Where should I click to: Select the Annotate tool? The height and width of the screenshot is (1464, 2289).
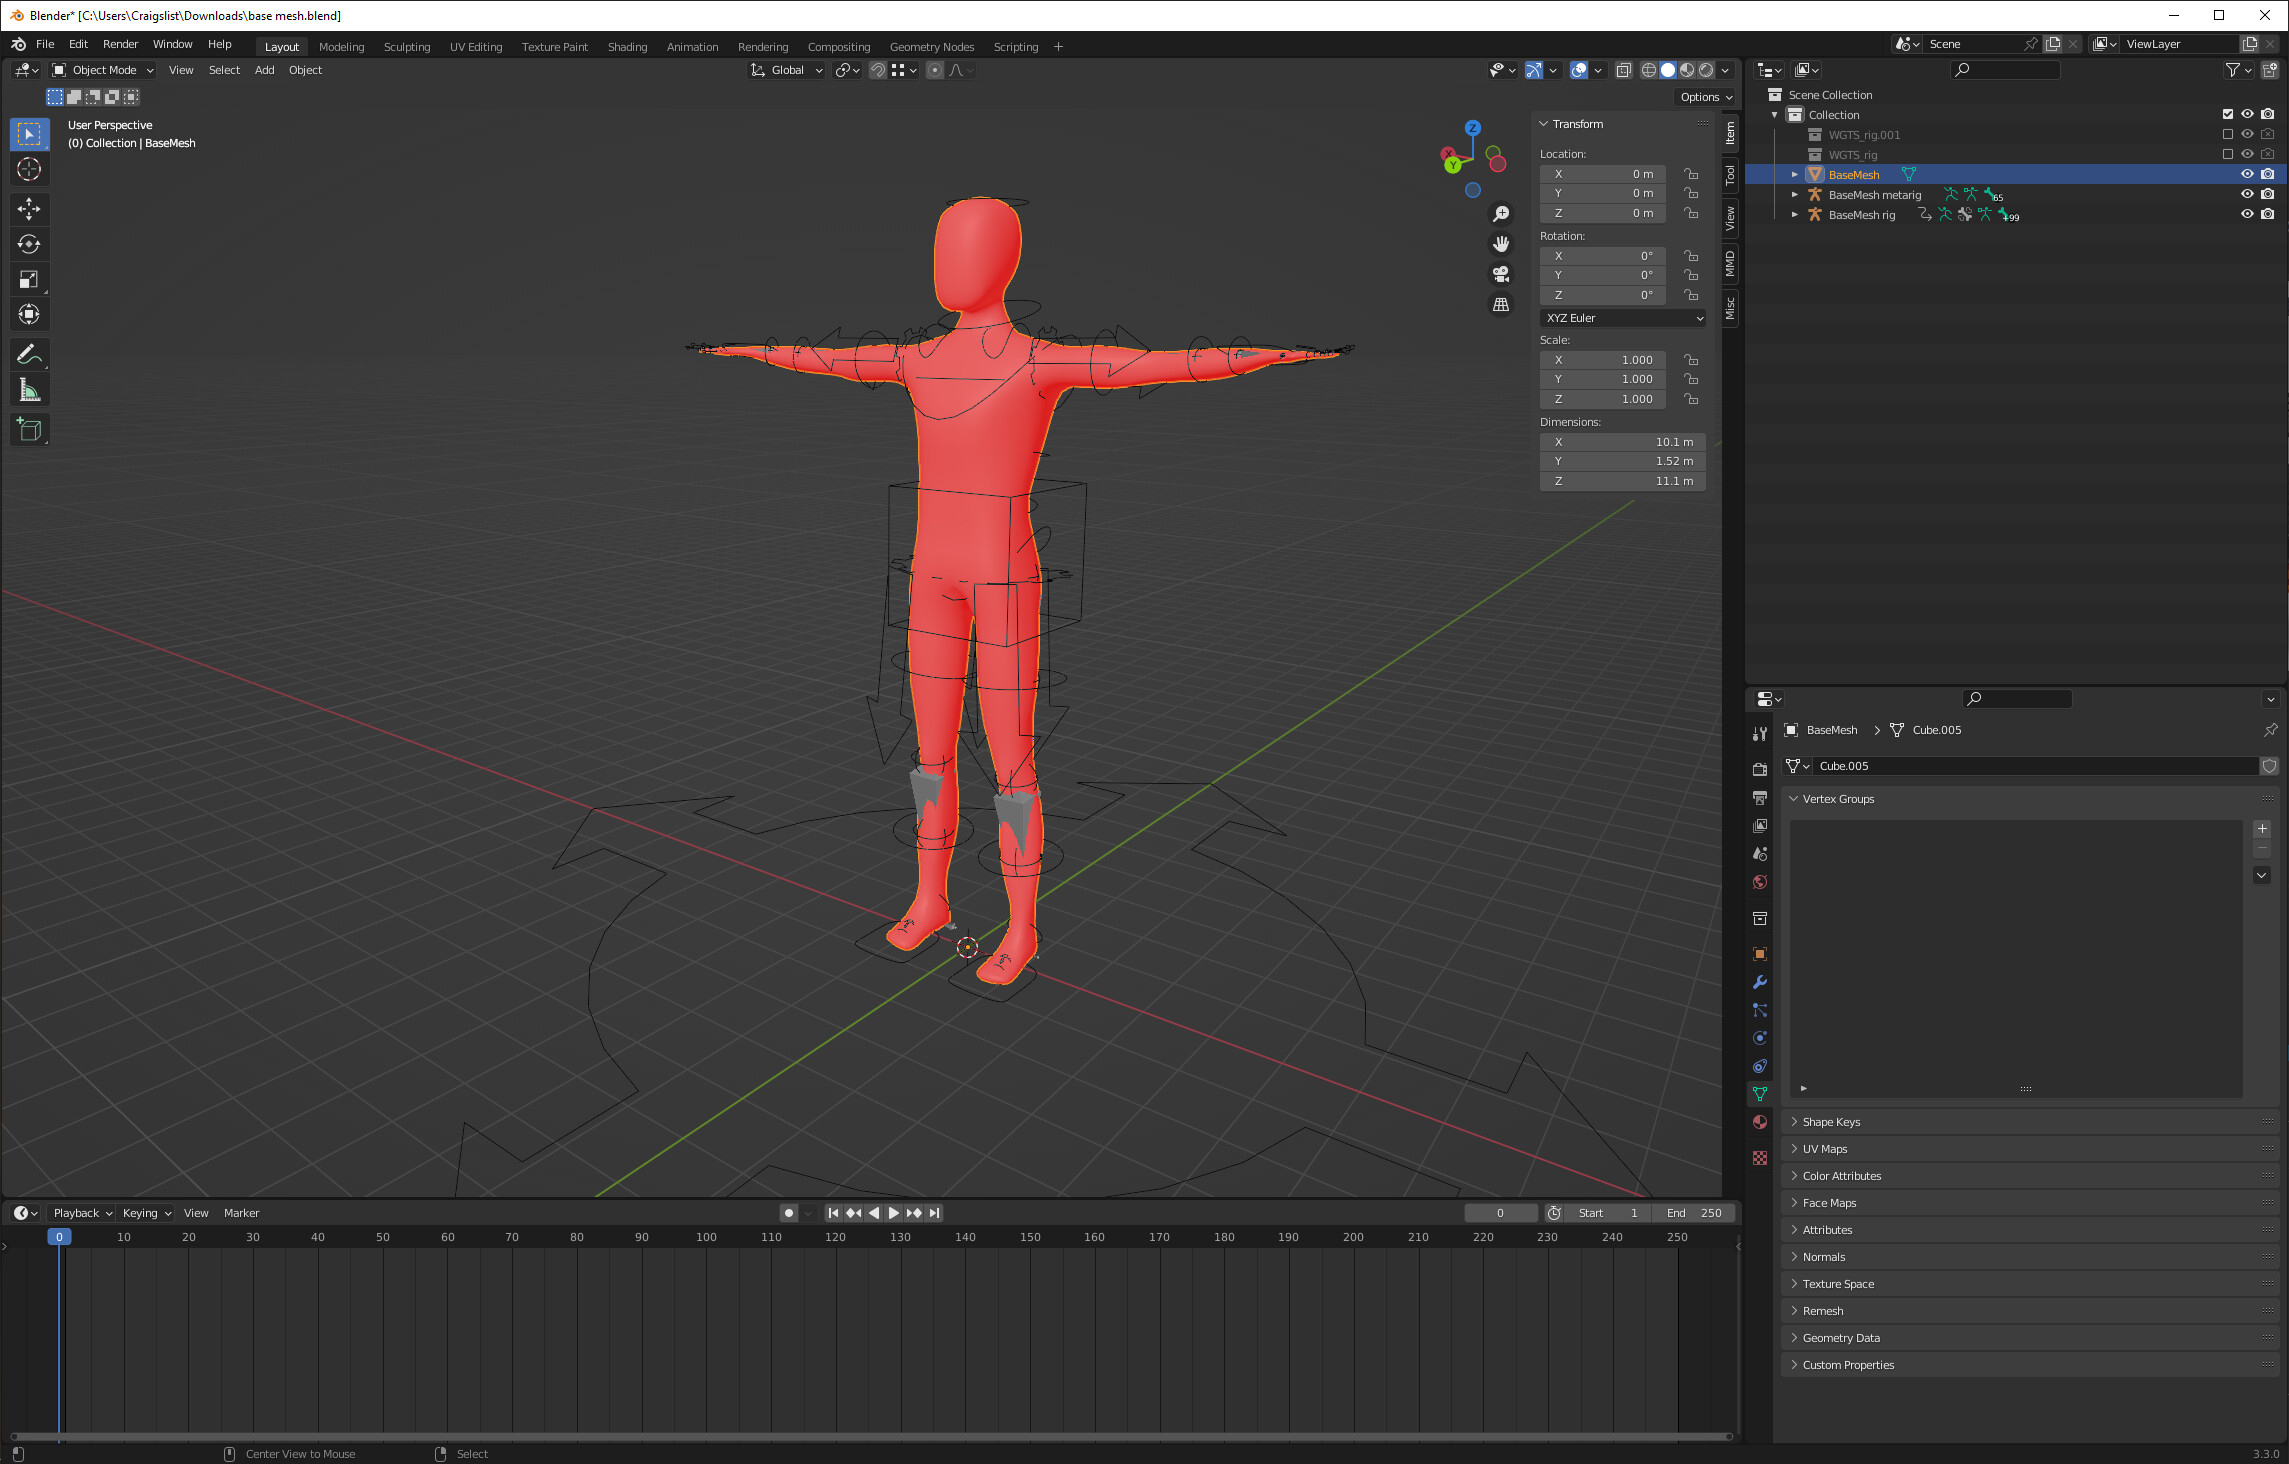click(29, 355)
